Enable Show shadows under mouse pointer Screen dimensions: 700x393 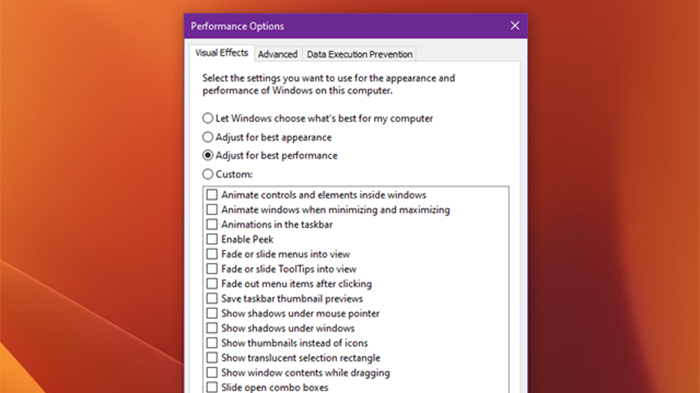[x=212, y=313]
